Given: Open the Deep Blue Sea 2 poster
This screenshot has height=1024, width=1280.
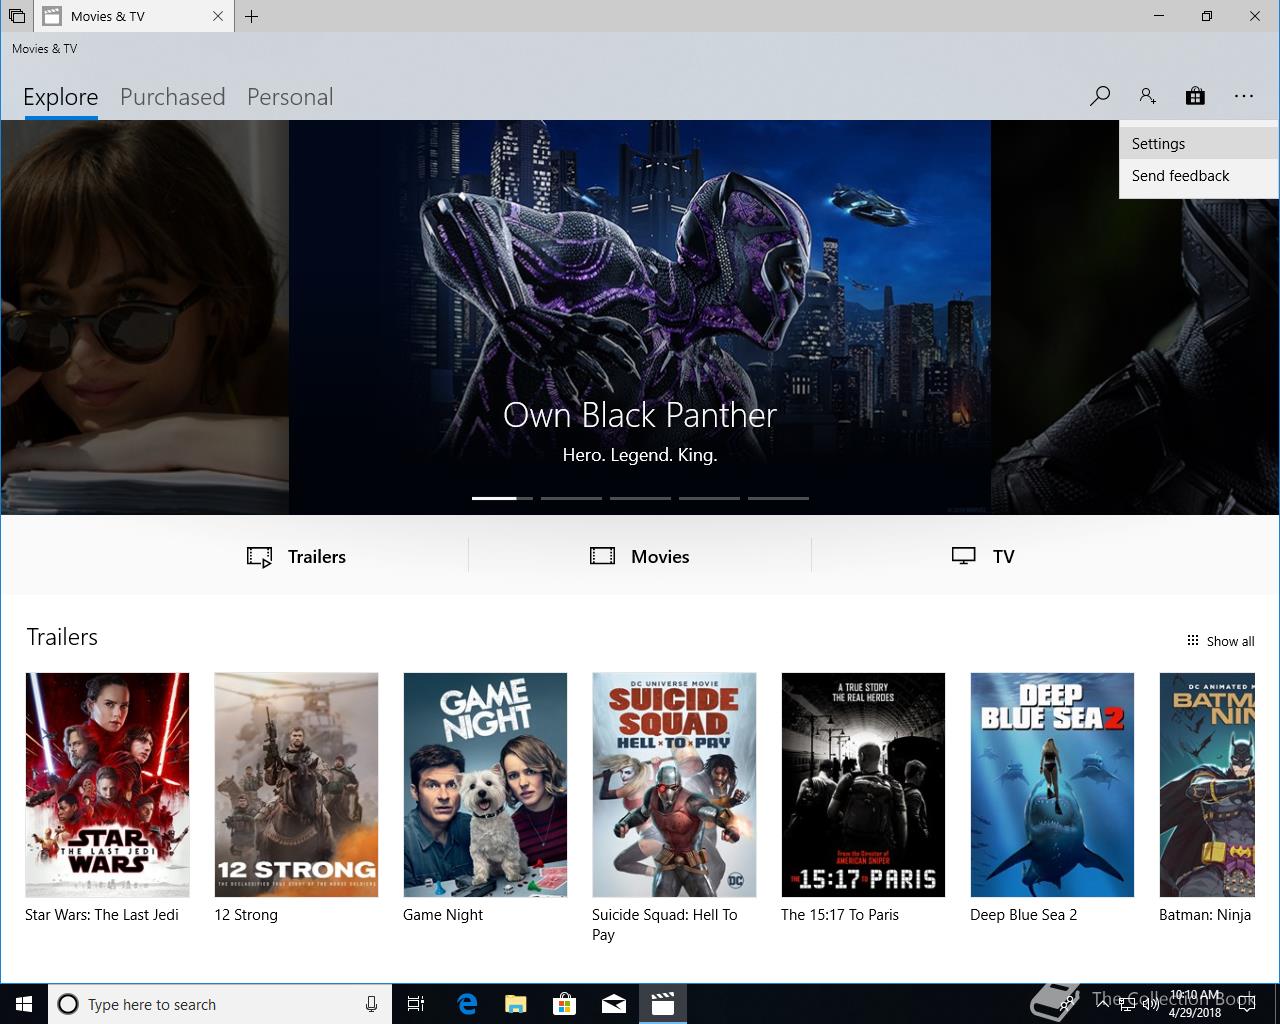Looking at the screenshot, I should (x=1052, y=785).
